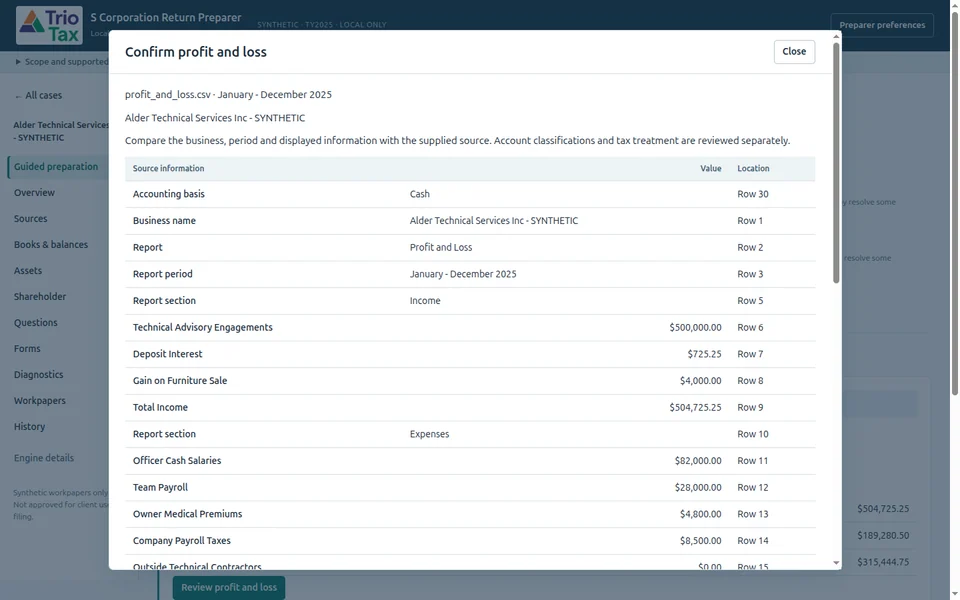Screen dimensions: 960x600
Task: Click the dialog's vertical scrollbar thumb
Action: coord(836,163)
